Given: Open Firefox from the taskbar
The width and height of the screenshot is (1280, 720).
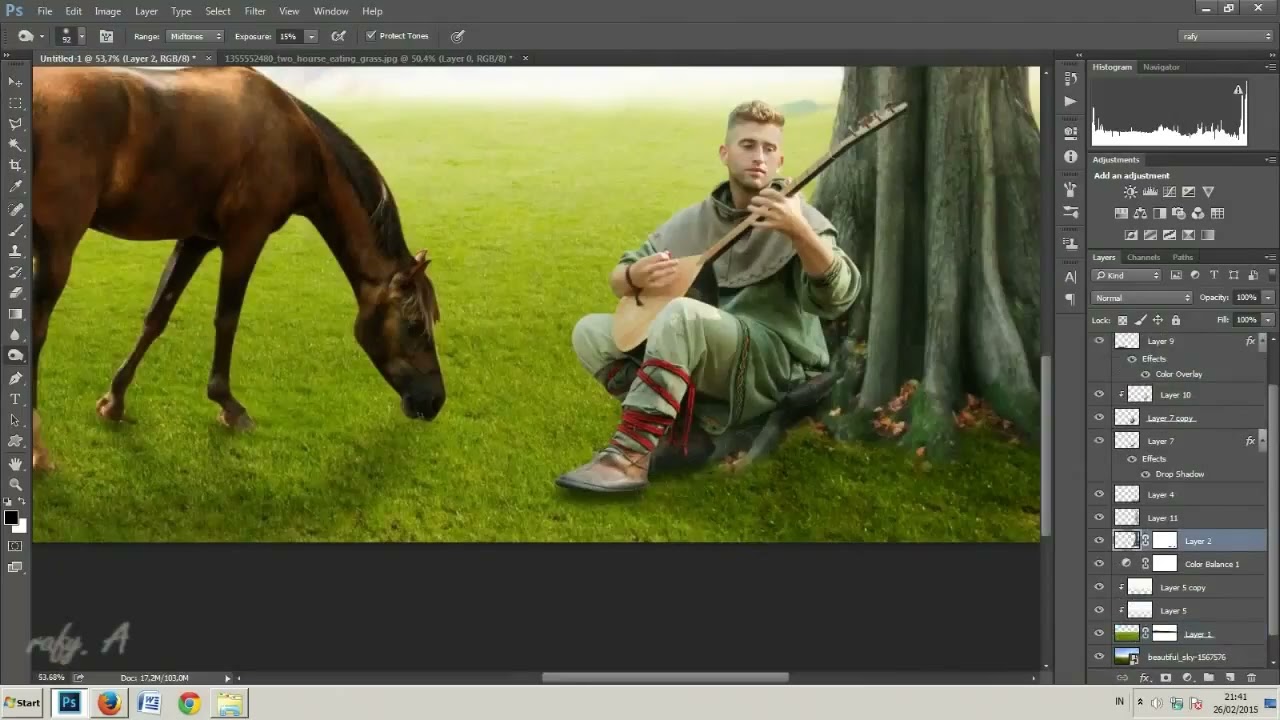Looking at the screenshot, I should pyautogui.click(x=109, y=703).
